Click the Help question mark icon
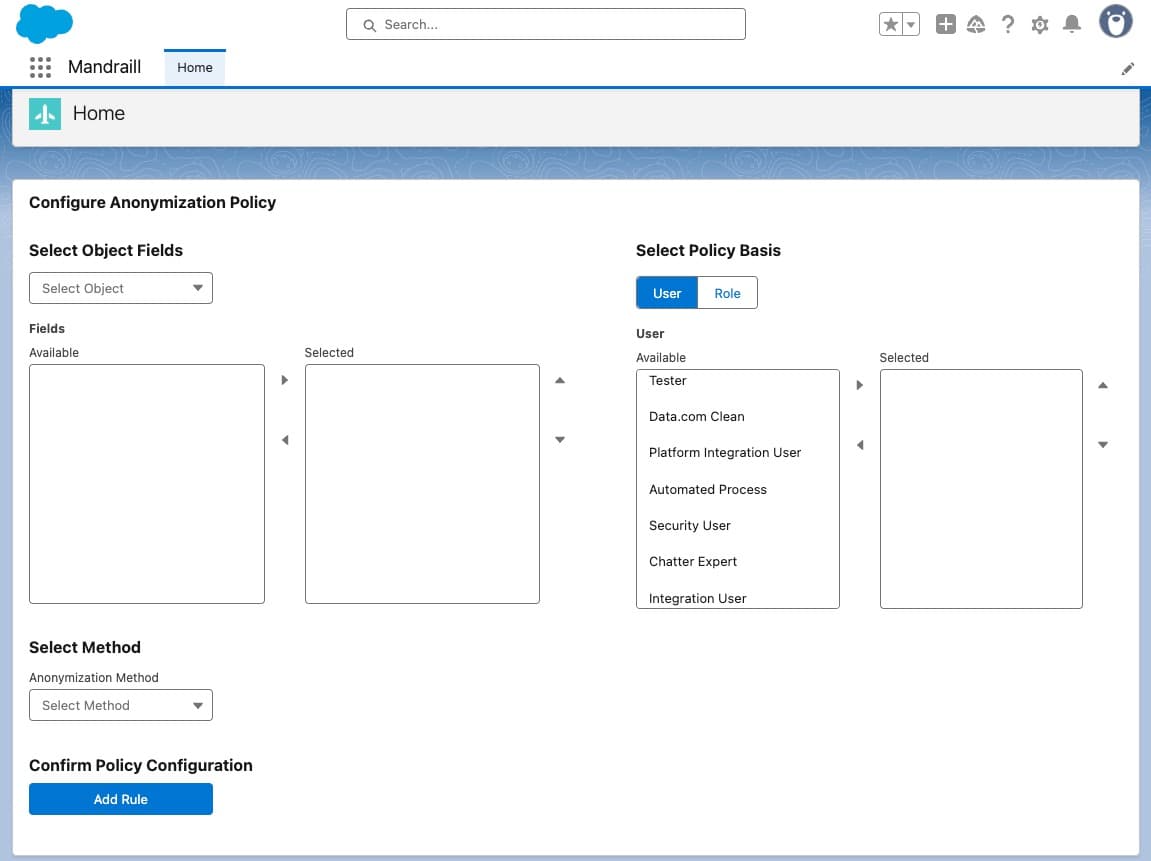The image size is (1151, 861). click(1008, 25)
